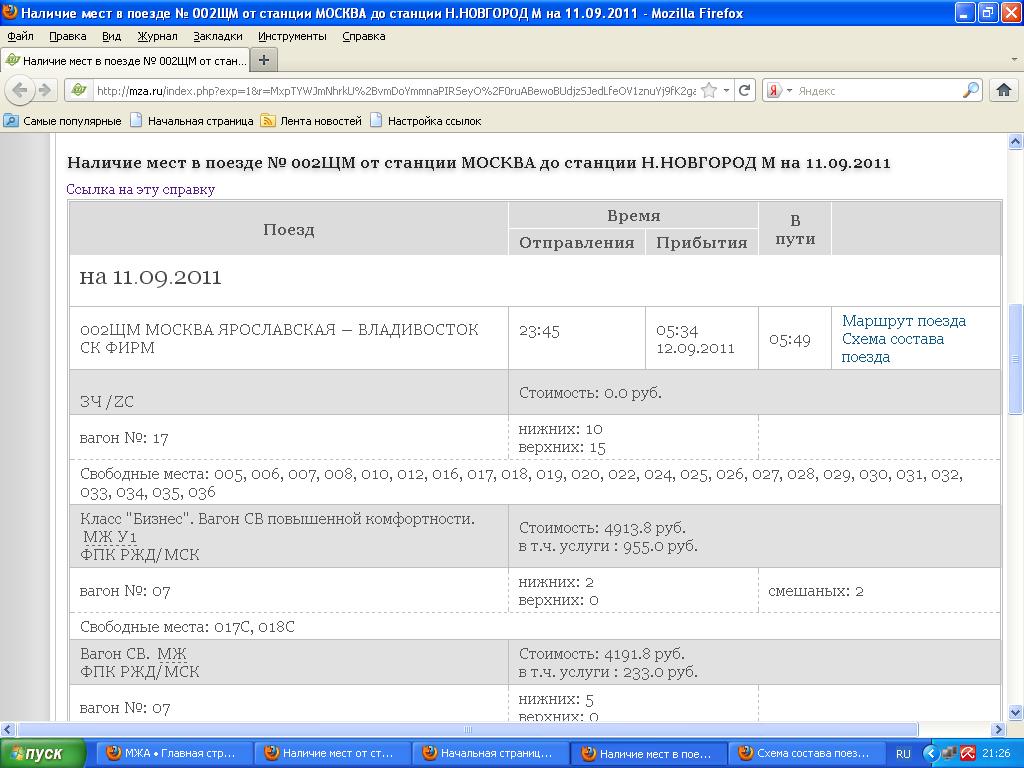Reload the page with the refresh icon
This screenshot has height=768, width=1024.
745,90
